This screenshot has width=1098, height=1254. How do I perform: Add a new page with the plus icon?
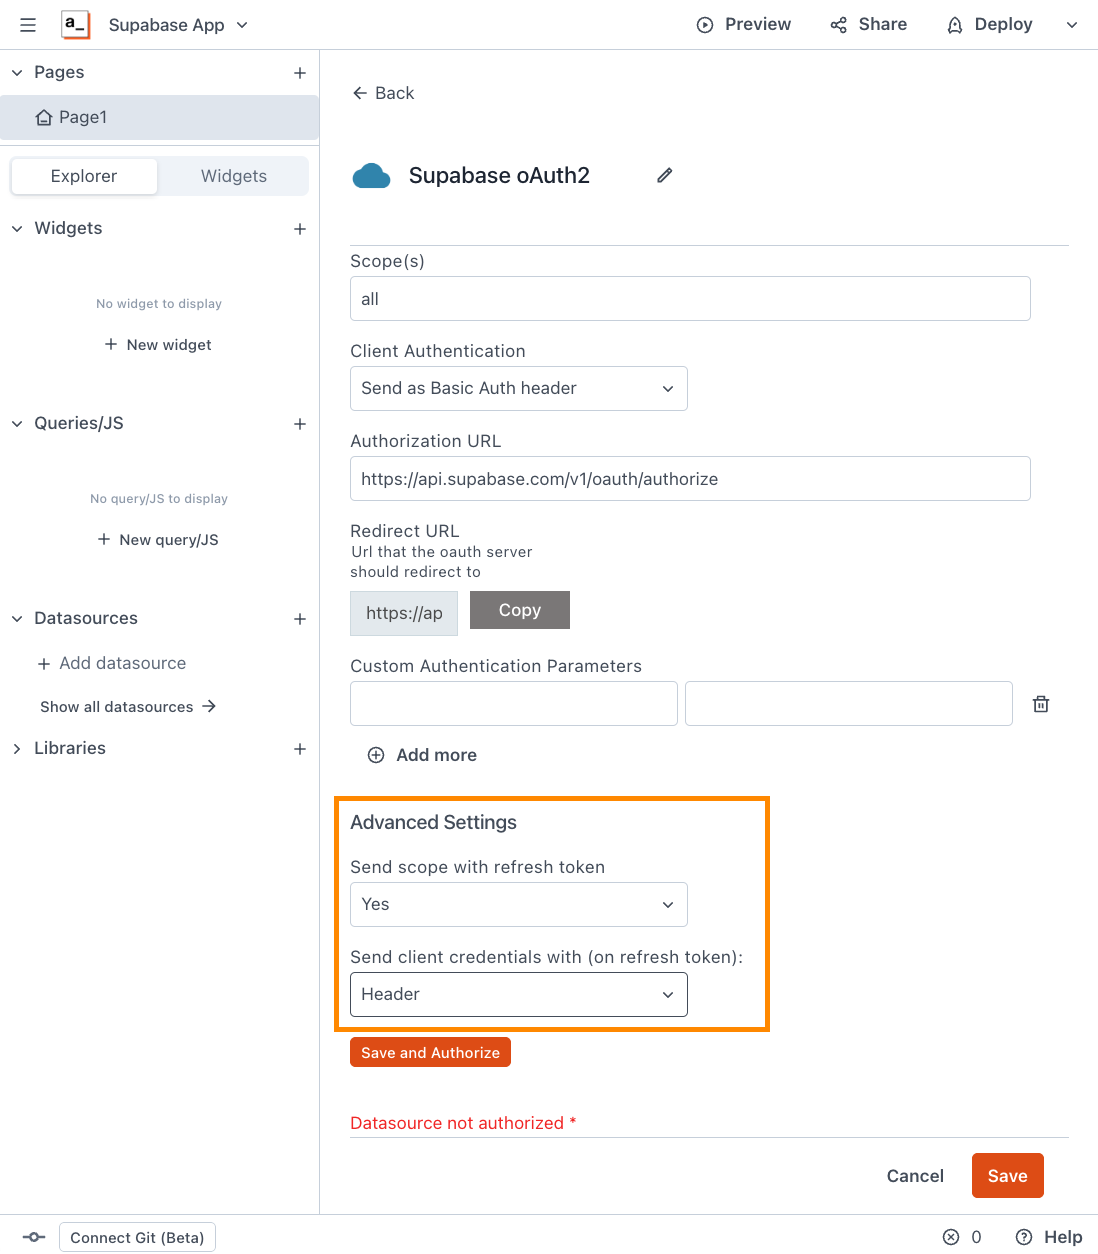299,72
